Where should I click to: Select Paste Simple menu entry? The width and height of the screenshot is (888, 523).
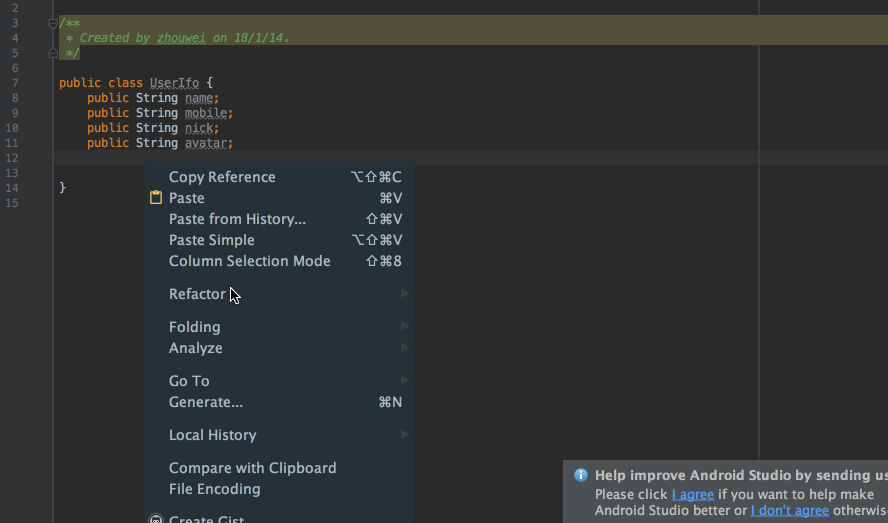280,240
